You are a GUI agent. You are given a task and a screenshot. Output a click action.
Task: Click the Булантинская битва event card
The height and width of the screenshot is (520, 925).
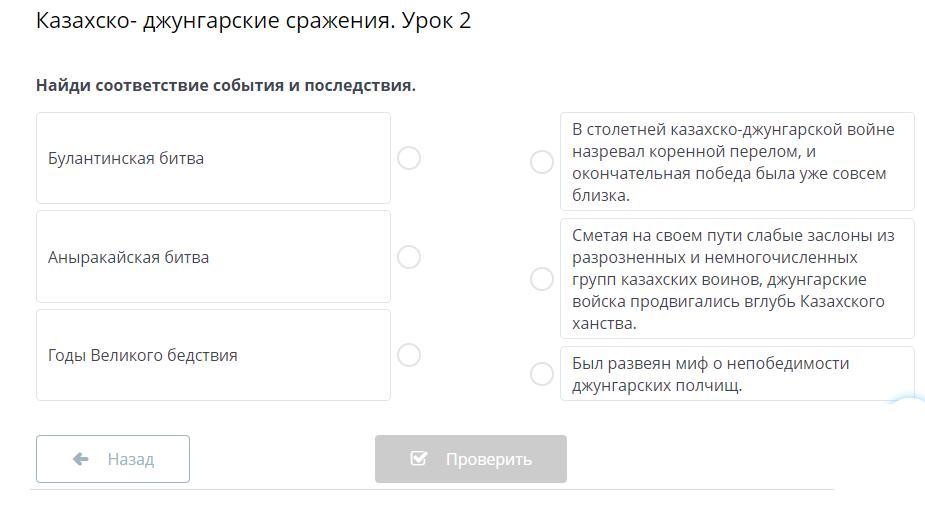tap(213, 158)
